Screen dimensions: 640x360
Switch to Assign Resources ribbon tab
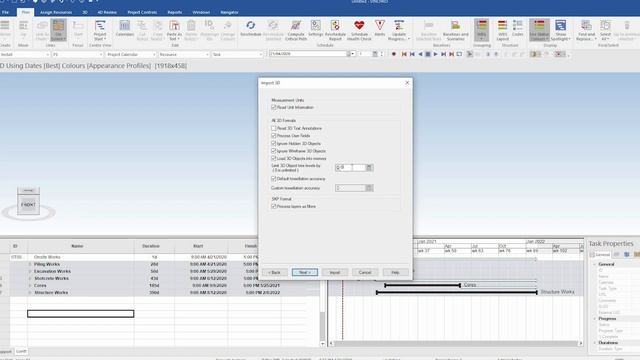[56, 12]
